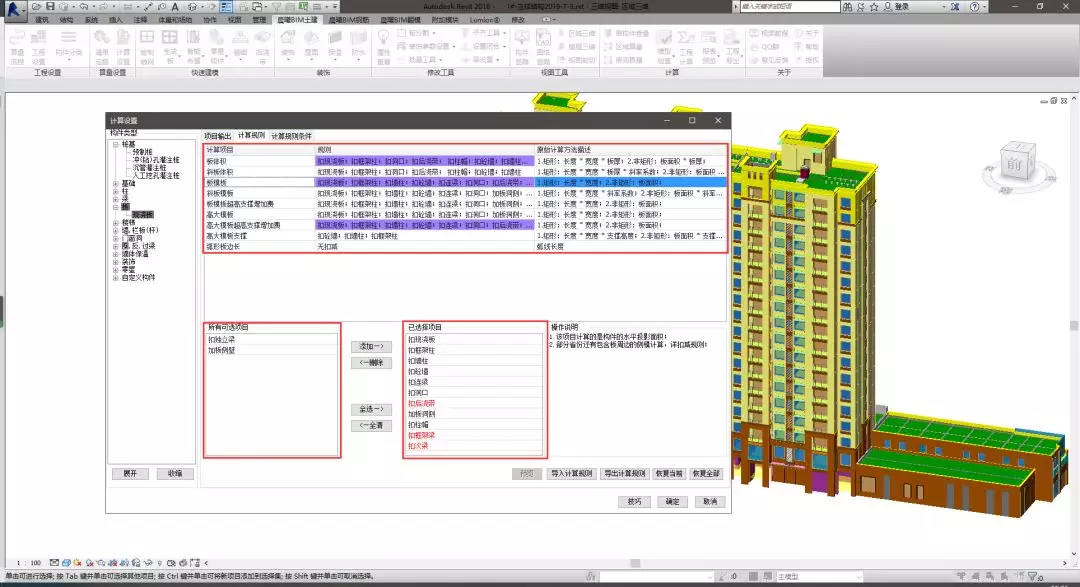Expand the 自定义构件 tree node
Image resolution: width=1080 pixels, height=587 pixels.
click(x=115, y=277)
